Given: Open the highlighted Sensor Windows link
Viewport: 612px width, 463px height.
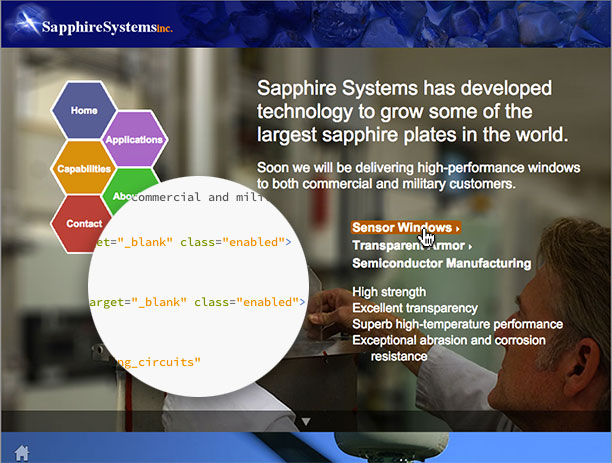Looking at the screenshot, I should click(x=400, y=228).
